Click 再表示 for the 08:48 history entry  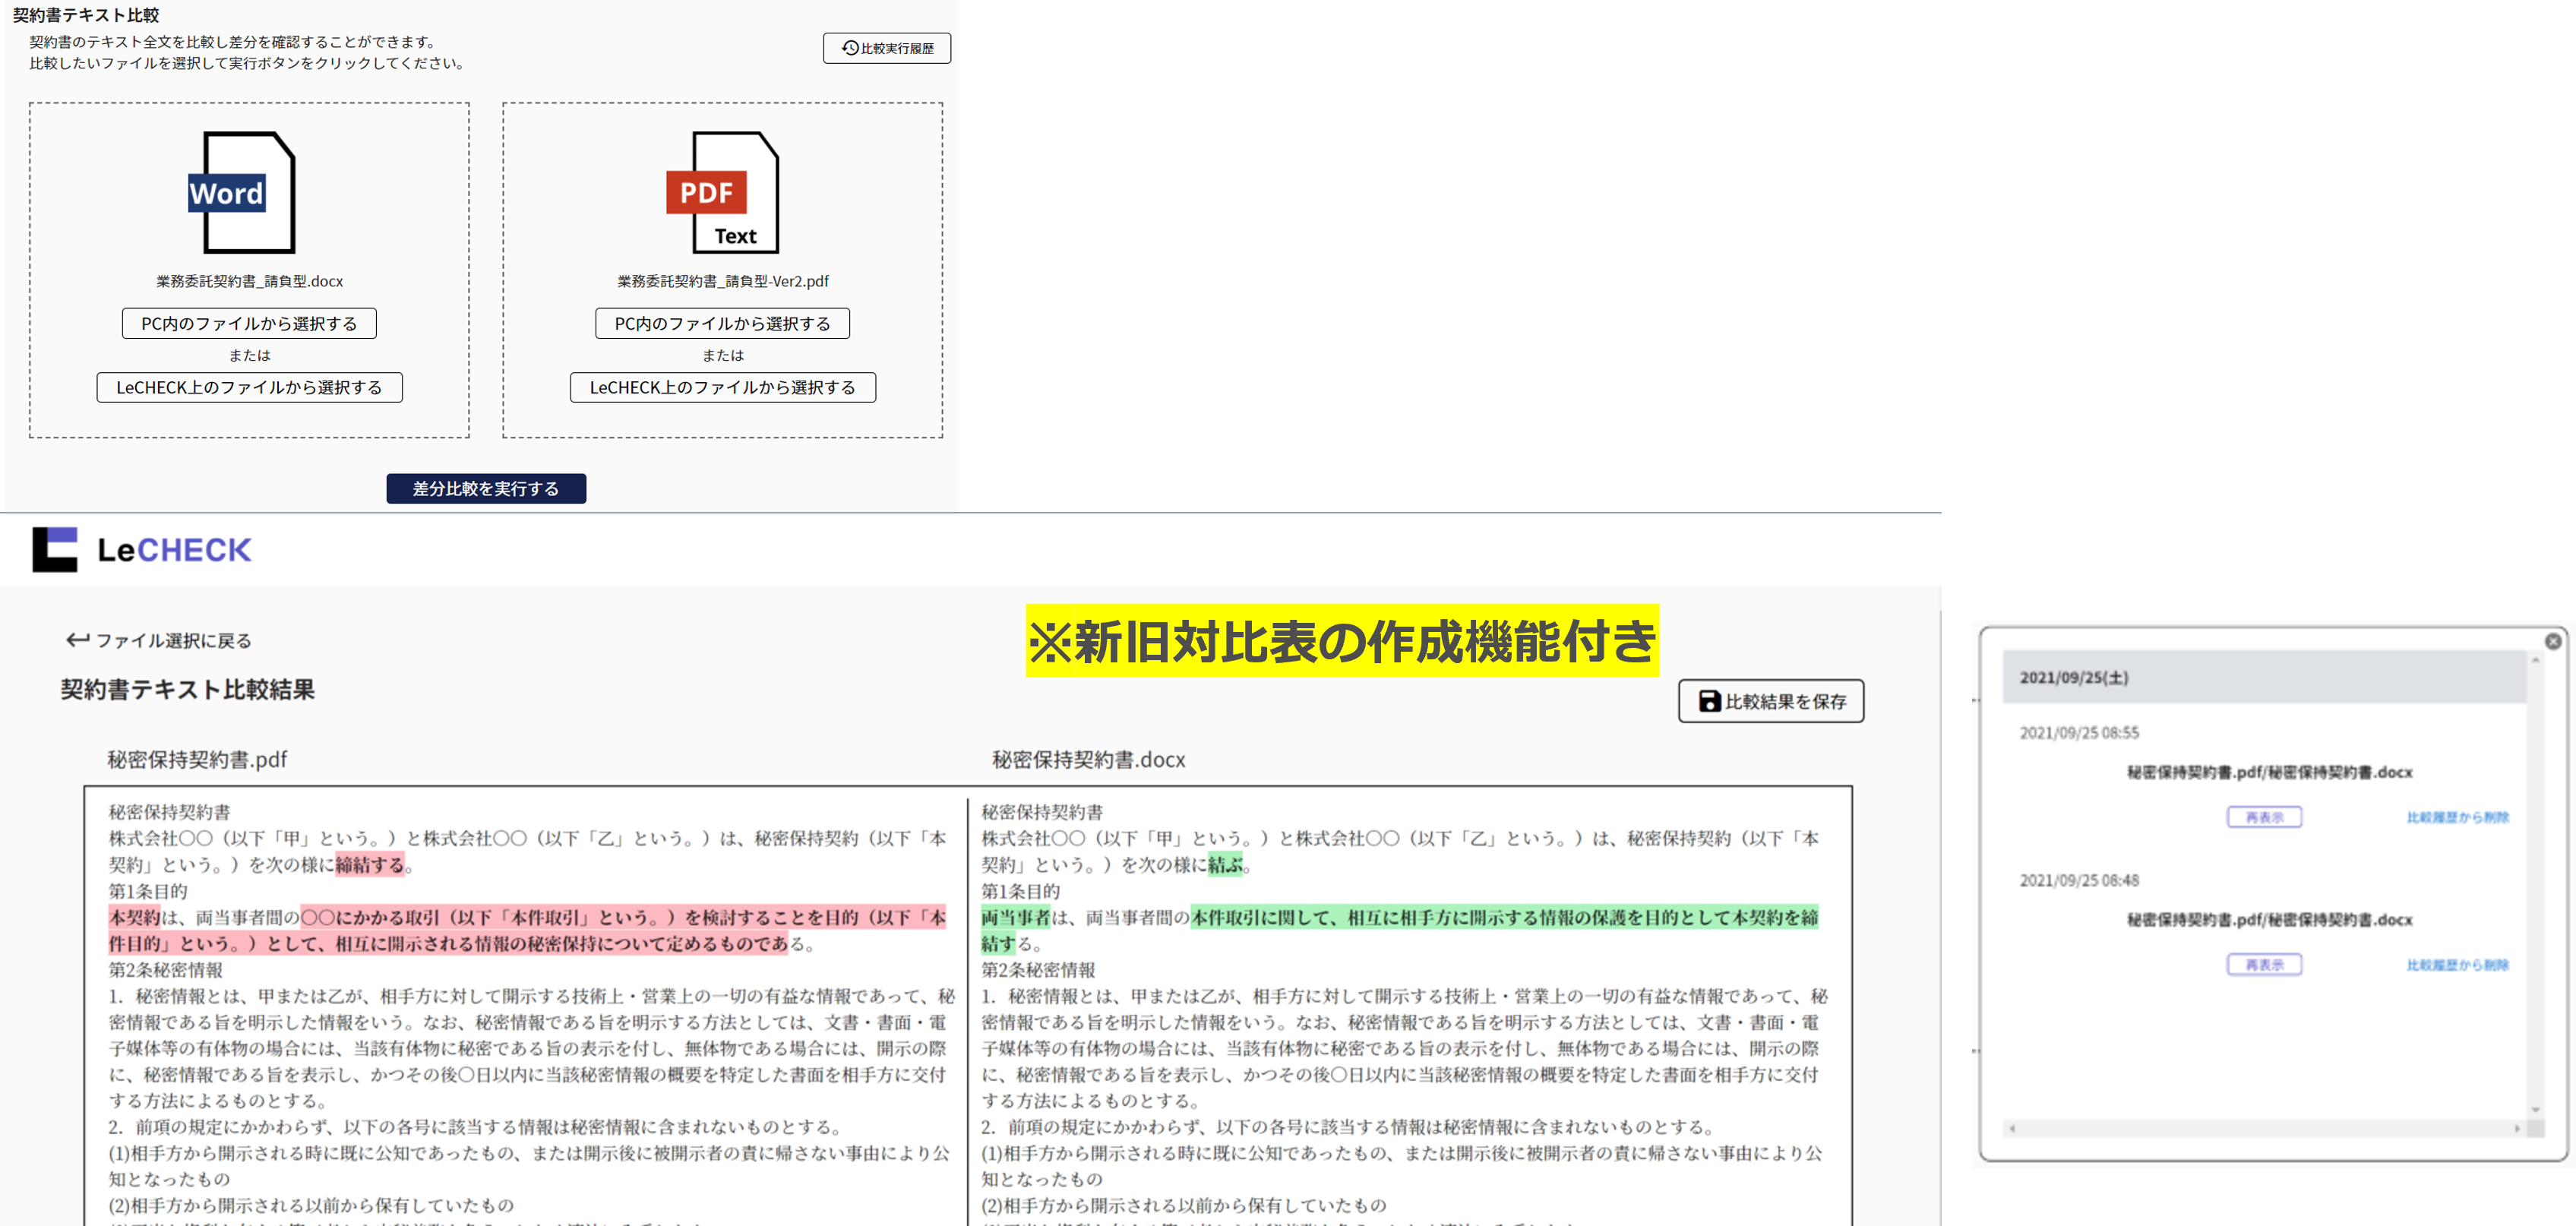(x=2264, y=964)
